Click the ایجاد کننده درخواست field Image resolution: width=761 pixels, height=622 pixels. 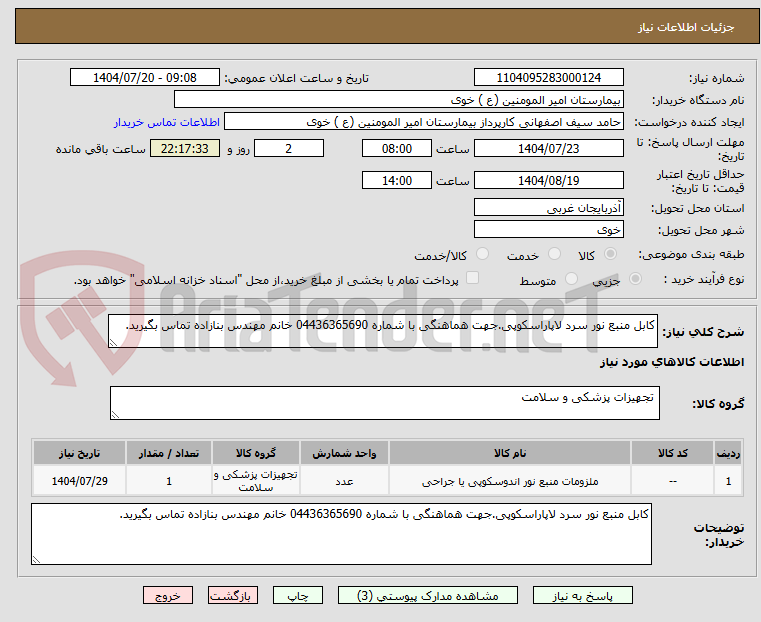tap(424, 122)
